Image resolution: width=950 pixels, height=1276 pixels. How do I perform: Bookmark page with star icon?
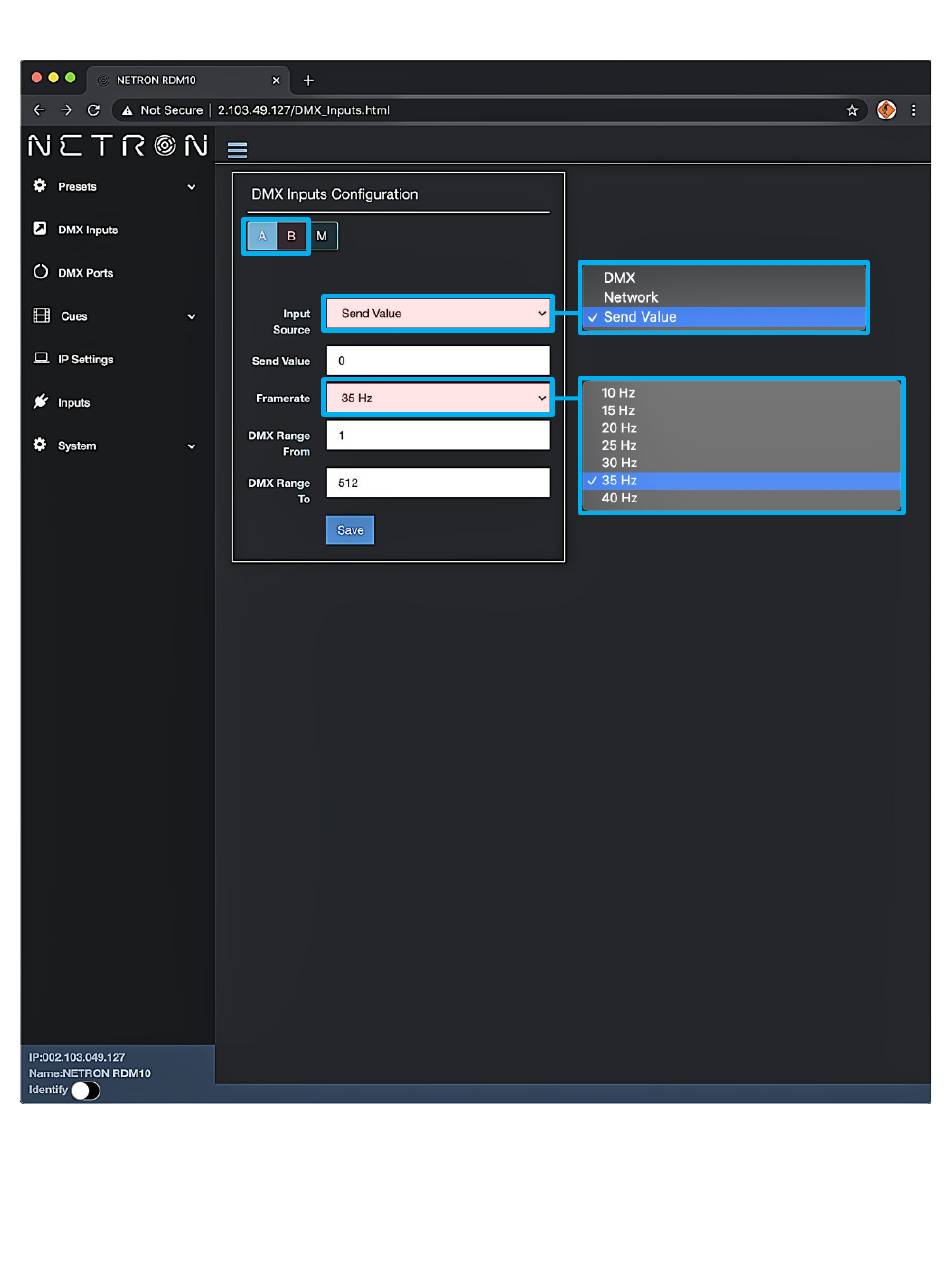(852, 110)
